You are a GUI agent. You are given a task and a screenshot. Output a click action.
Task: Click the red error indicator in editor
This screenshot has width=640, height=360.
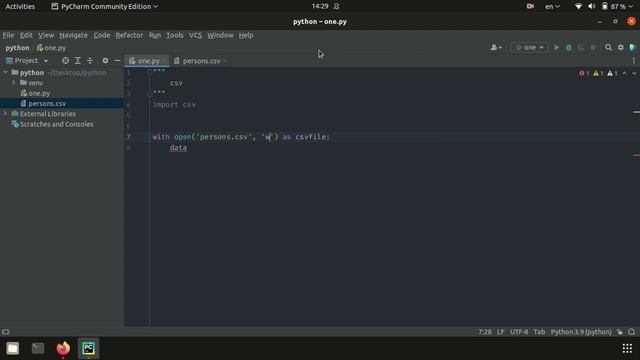pos(584,73)
